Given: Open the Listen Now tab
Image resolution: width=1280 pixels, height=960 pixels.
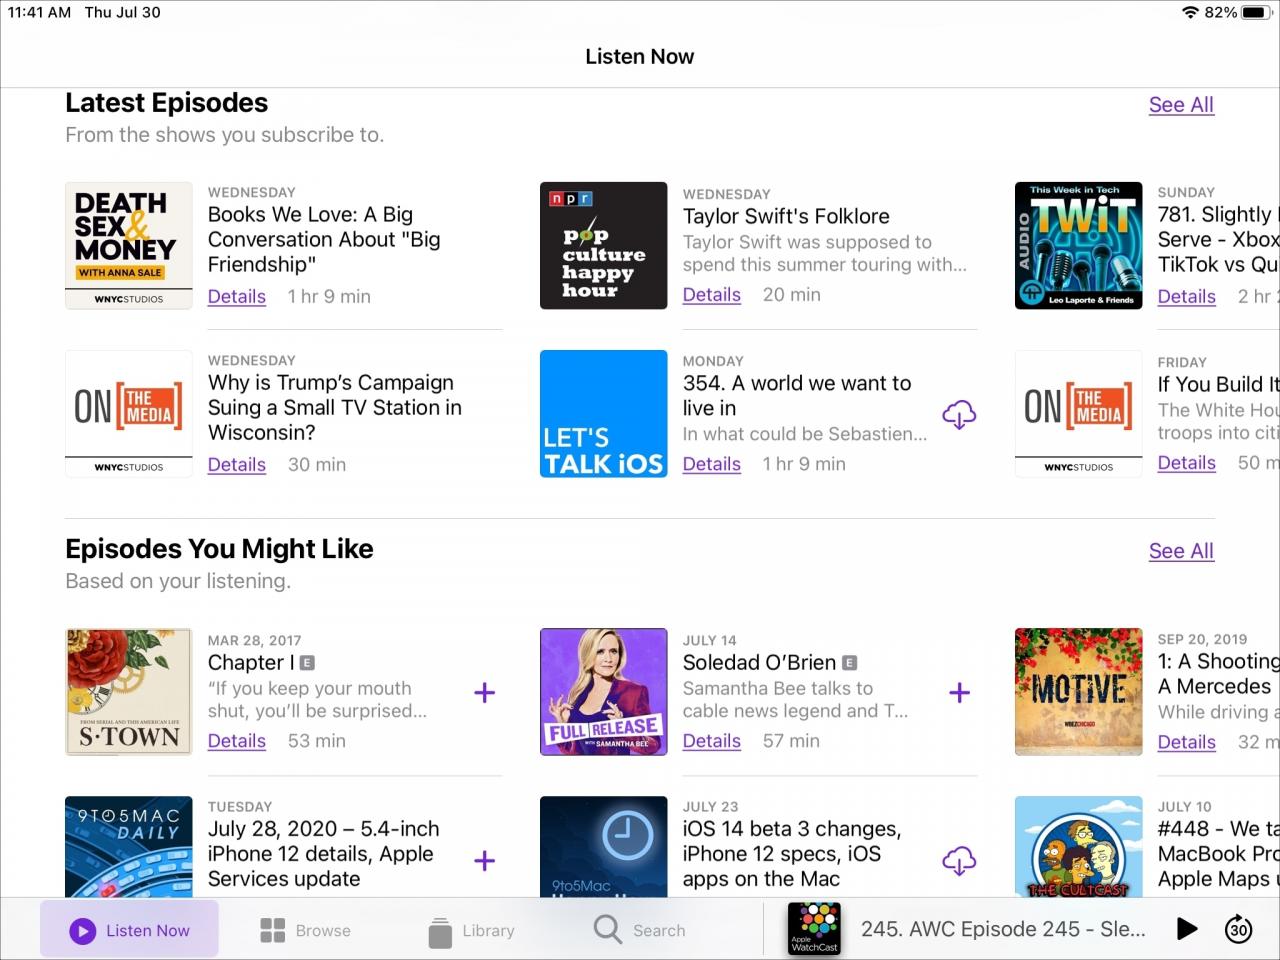Looking at the screenshot, I should pos(129,930).
